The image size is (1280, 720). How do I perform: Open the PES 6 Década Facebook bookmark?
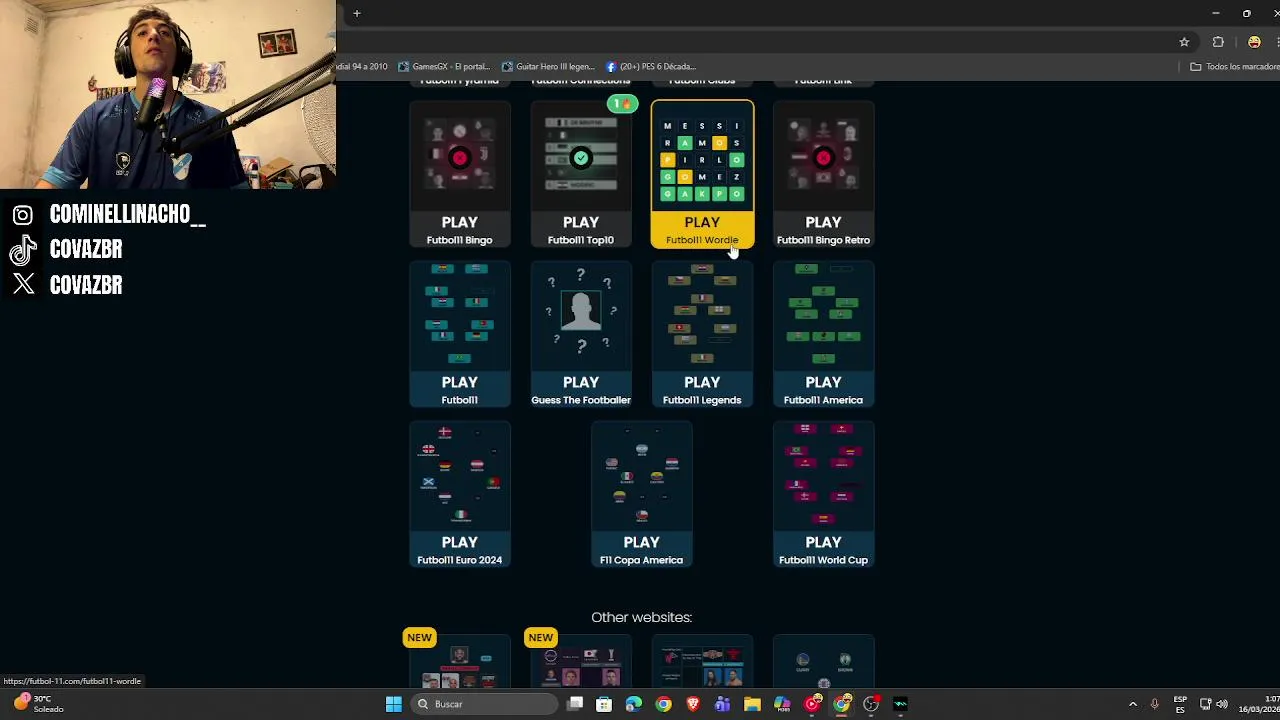coord(651,66)
